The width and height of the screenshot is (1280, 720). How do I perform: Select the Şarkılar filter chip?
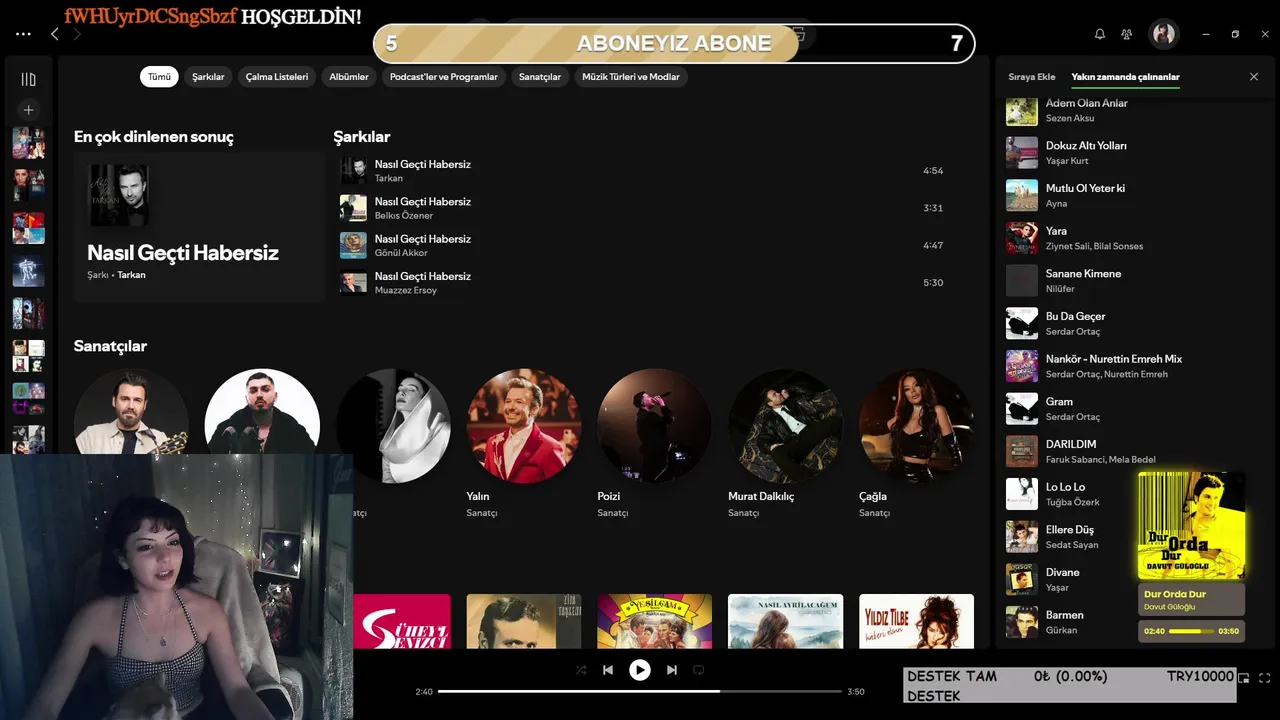208,77
